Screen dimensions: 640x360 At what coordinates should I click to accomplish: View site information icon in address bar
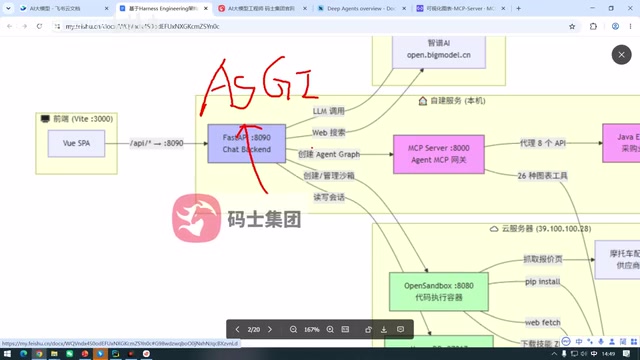57,26
